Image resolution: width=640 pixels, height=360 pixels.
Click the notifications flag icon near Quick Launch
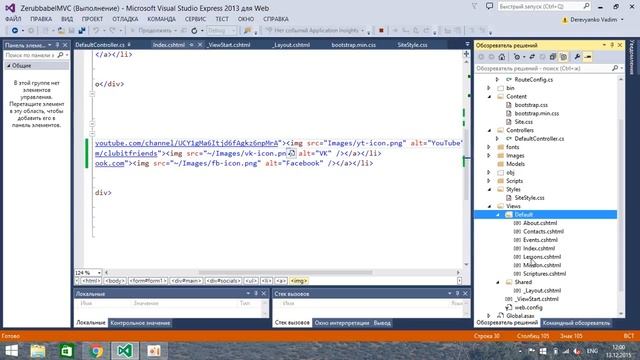point(474,7)
